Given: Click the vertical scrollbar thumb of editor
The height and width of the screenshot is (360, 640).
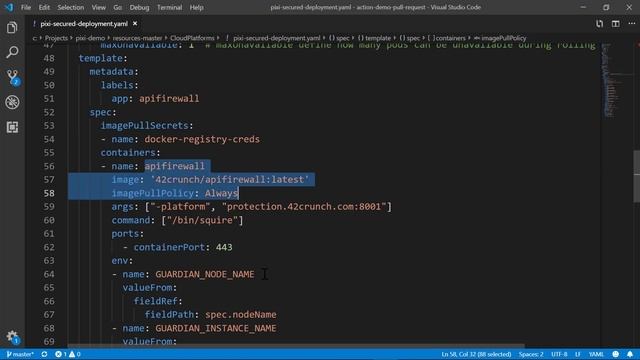Looking at the screenshot, I should pyautogui.click(x=636, y=176).
